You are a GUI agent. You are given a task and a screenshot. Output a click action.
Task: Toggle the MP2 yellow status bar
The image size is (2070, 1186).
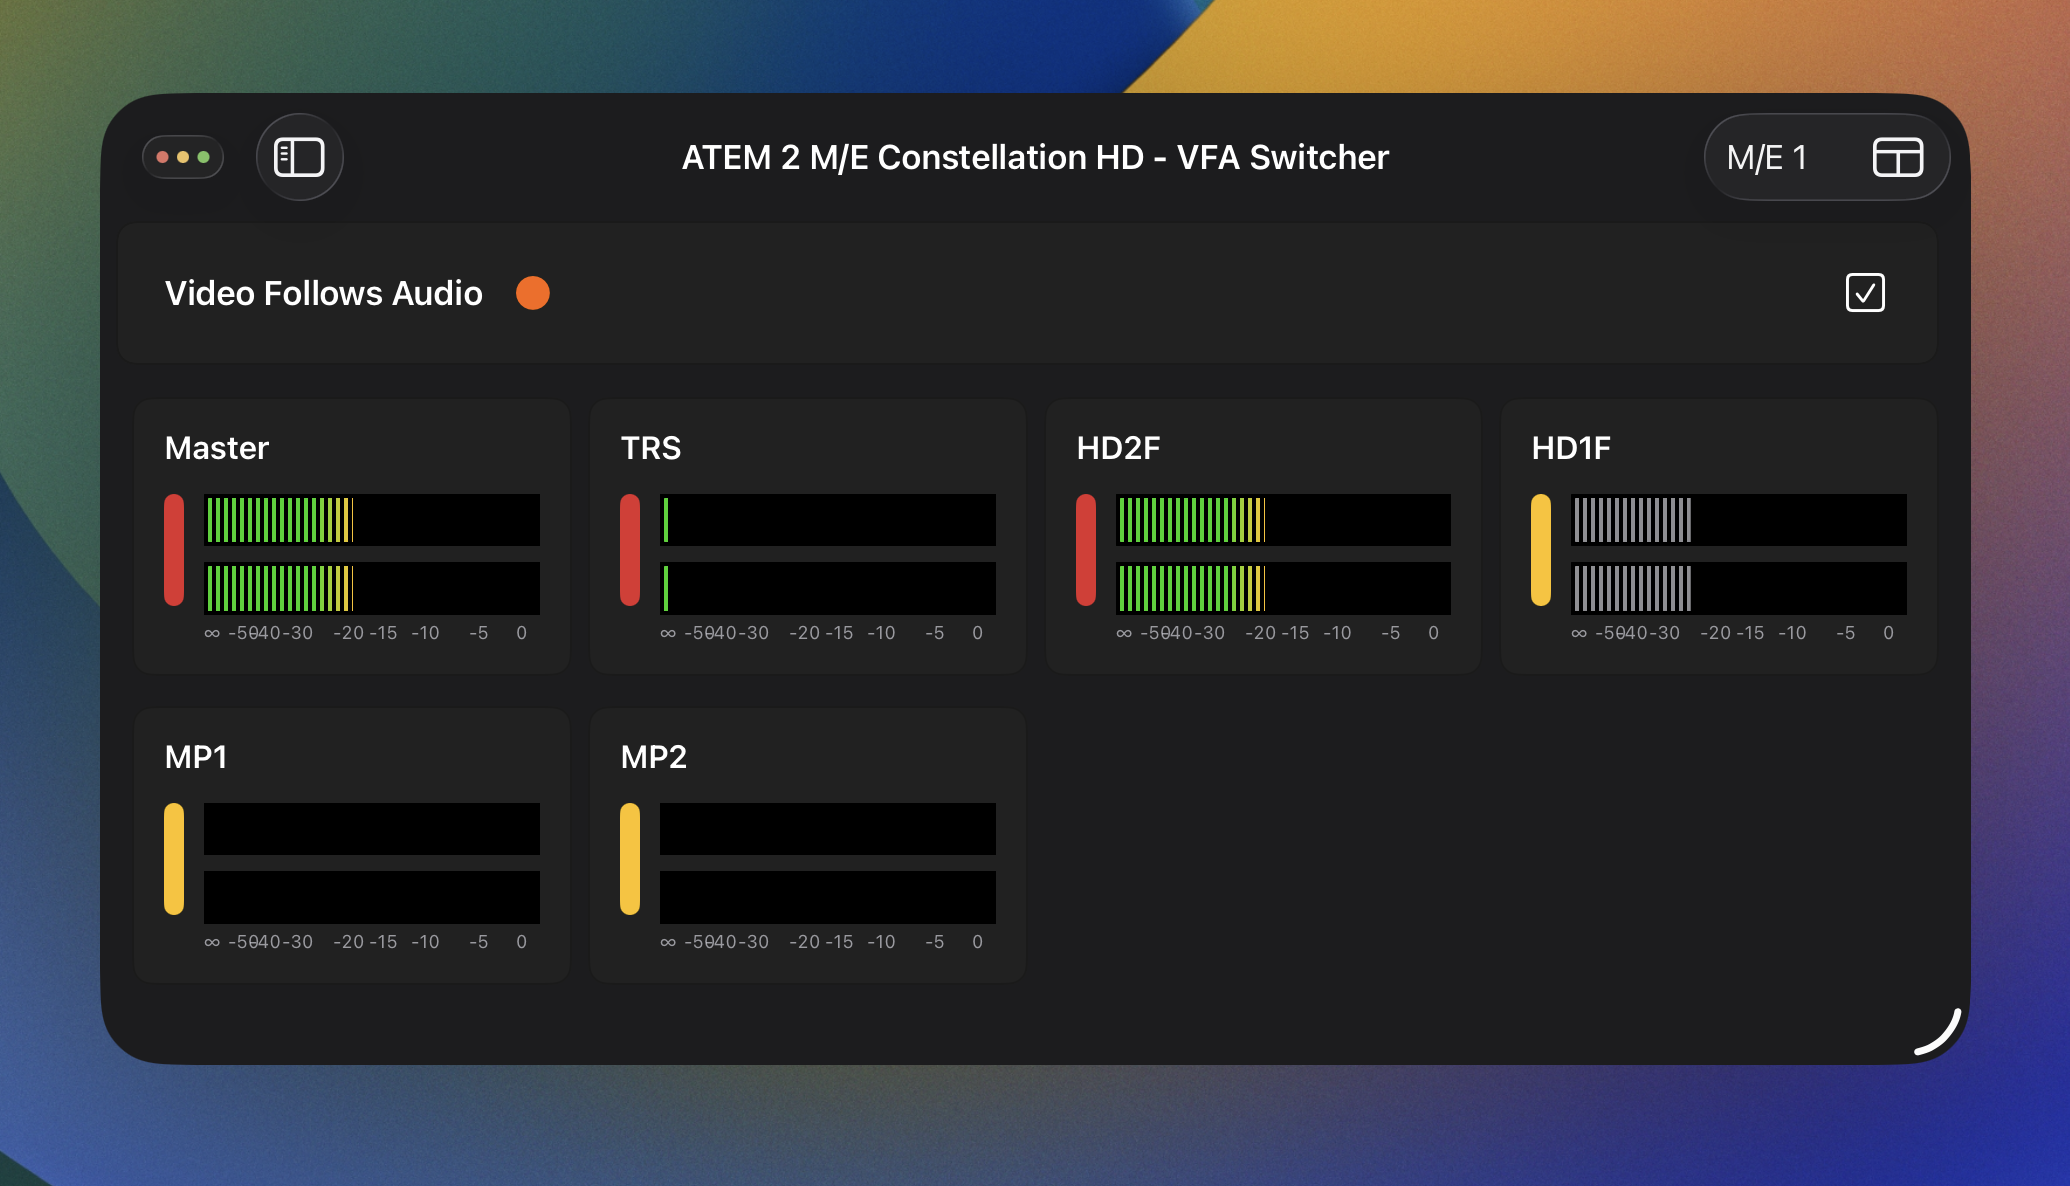[x=630, y=859]
